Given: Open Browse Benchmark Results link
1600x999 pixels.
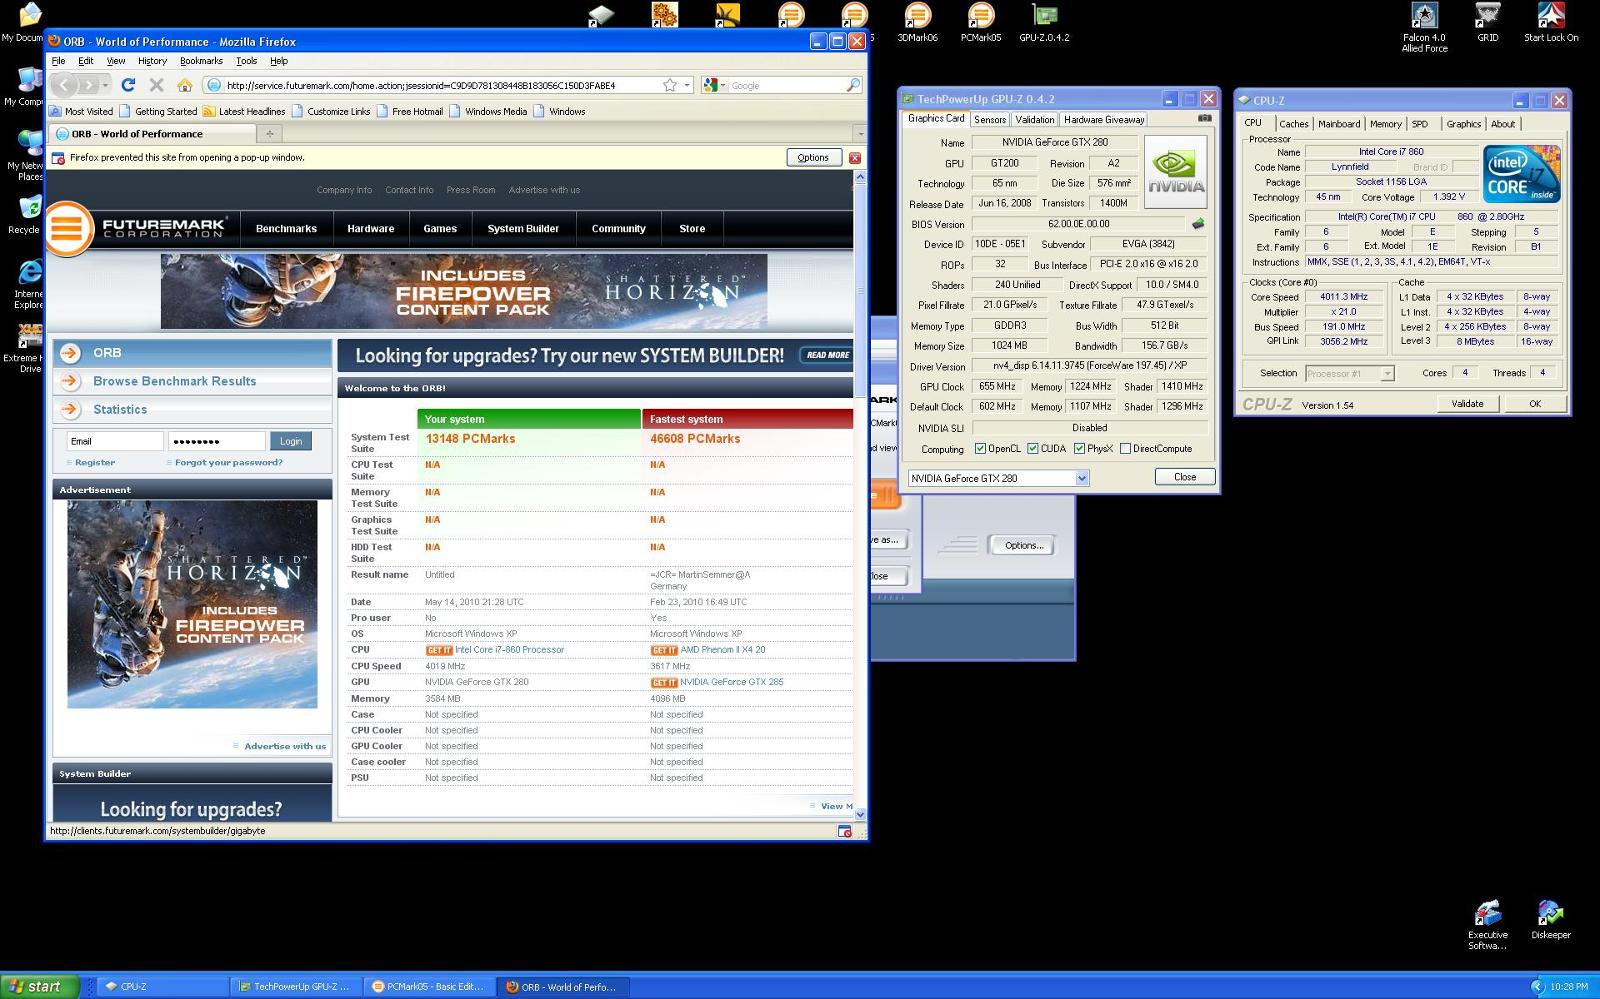Looking at the screenshot, I should point(174,381).
